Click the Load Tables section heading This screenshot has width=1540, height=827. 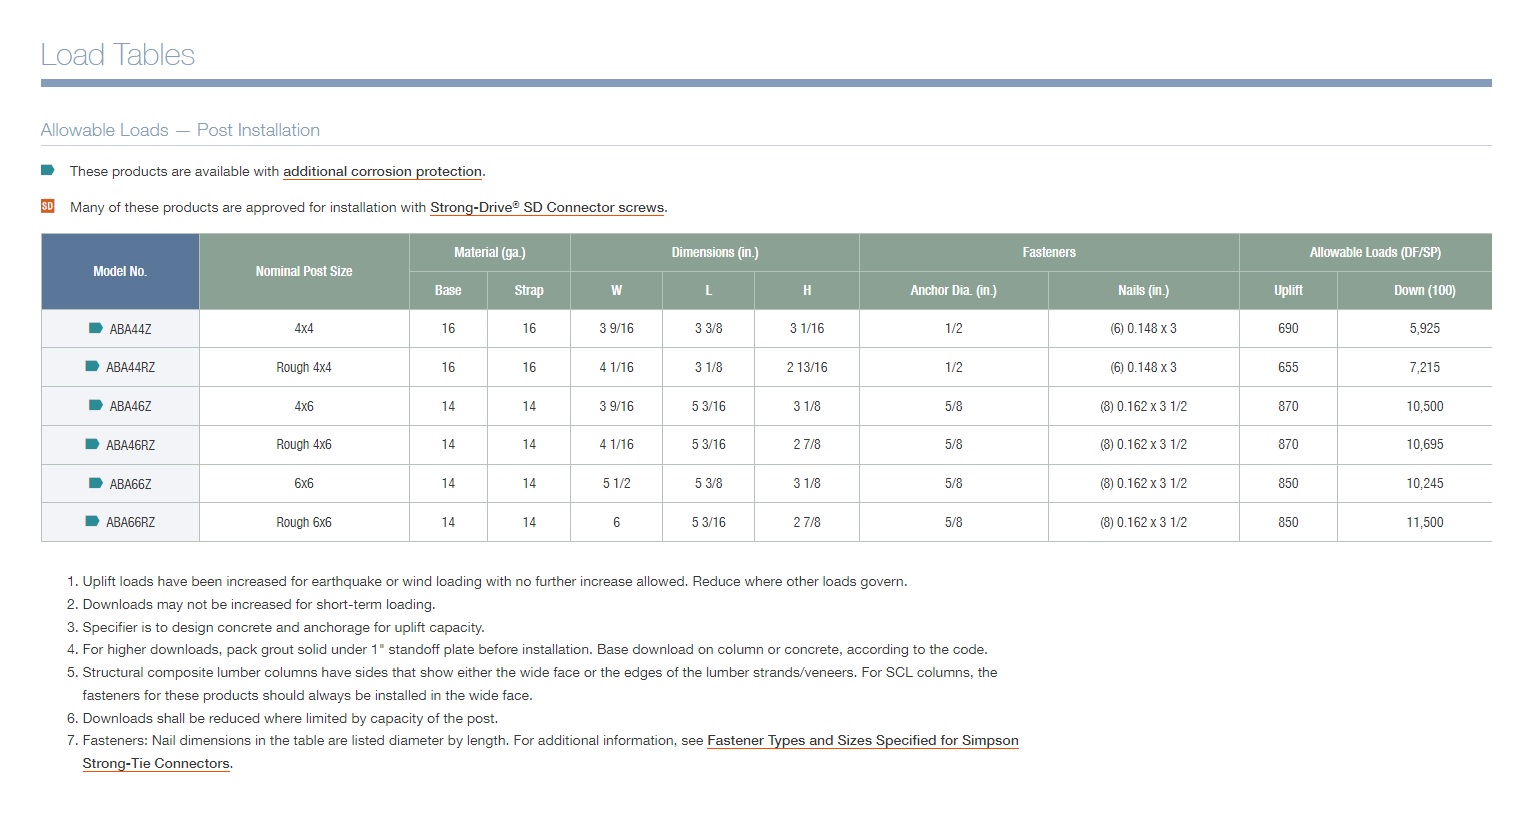[118, 55]
